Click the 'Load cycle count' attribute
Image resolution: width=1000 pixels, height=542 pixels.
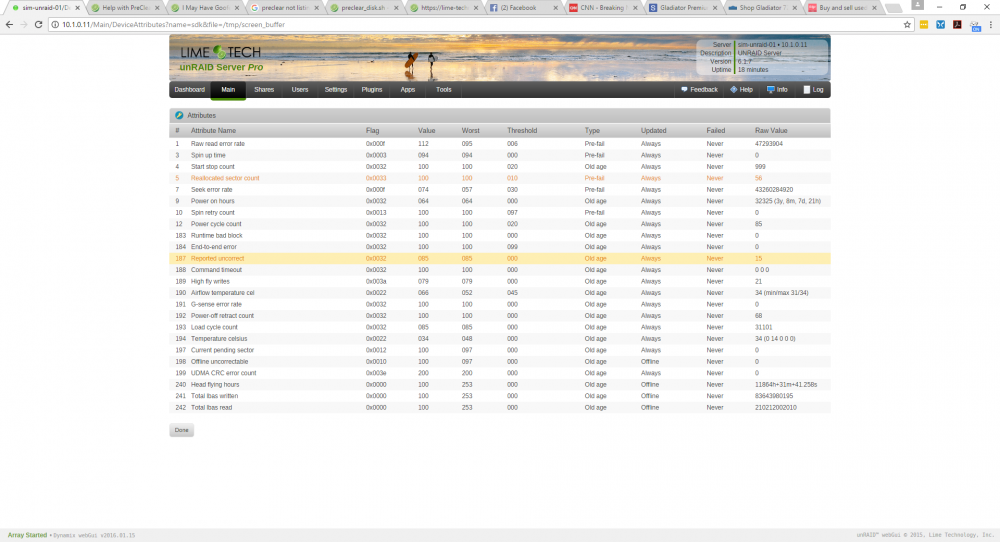point(214,327)
